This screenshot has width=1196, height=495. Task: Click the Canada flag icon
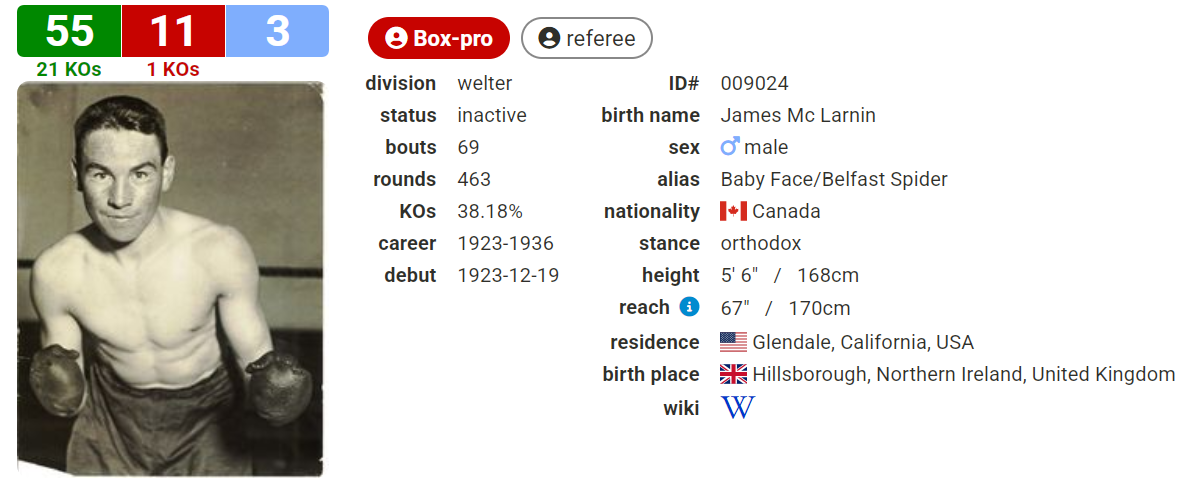pos(733,211)
